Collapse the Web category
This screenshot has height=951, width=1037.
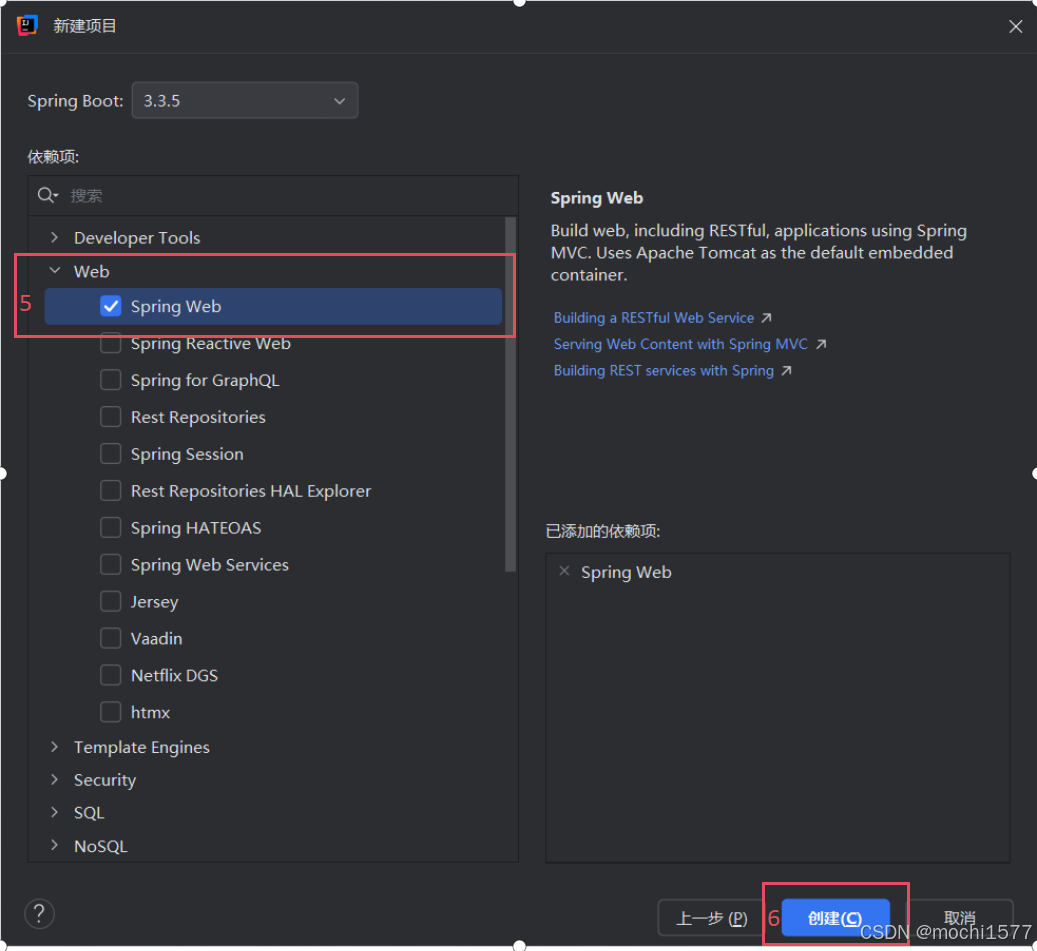(x=55, y=270)
